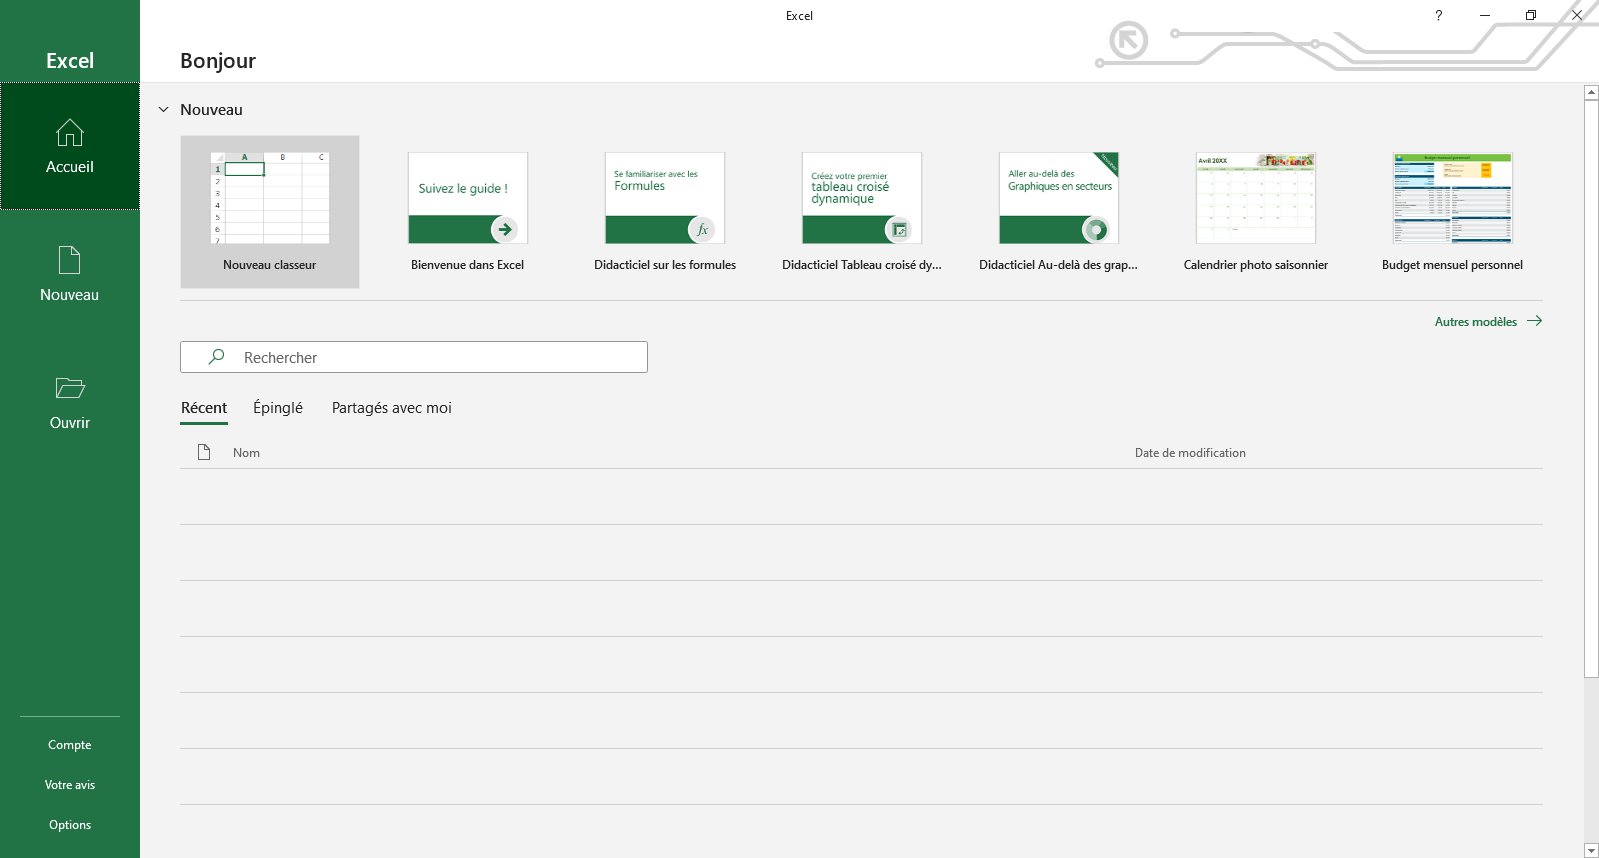Click the vertical scrollbar thumb
Viewport: 1599px width, 858px height.
[x=1591, y=389]
